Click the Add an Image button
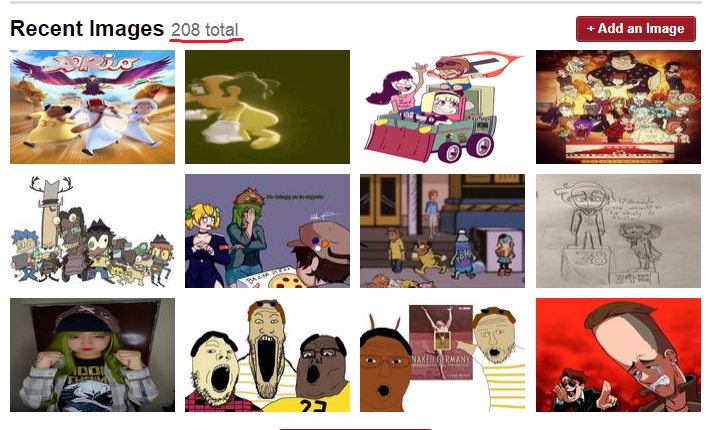Screen dimensions: 712x430 (x=636, y=29)
